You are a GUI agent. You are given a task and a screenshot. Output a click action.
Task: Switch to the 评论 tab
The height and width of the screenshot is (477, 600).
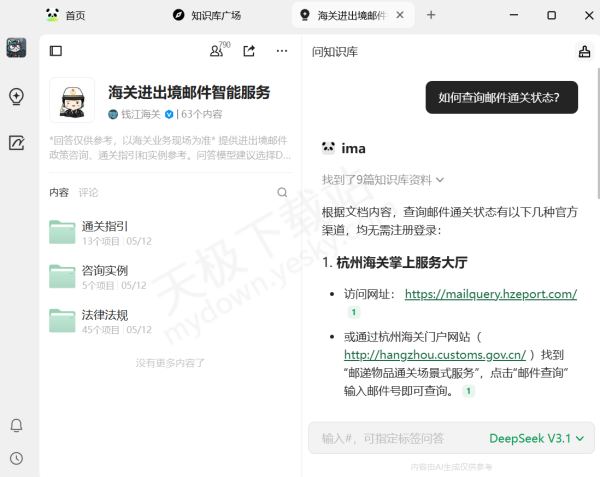[89, 192]
